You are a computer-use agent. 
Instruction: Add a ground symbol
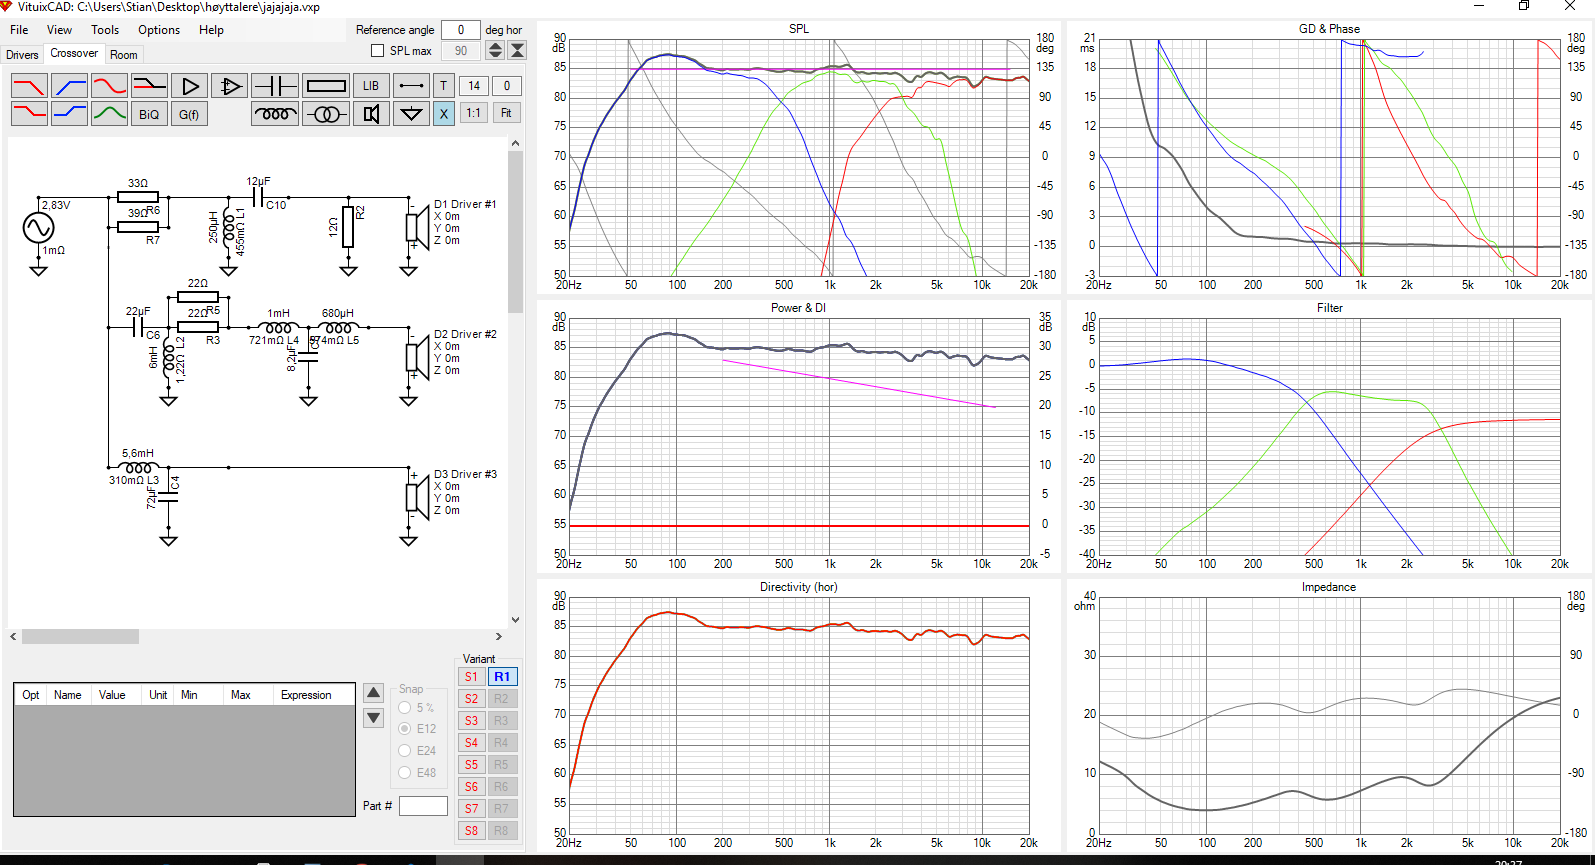pyautogui.click(x=411, y=114)
